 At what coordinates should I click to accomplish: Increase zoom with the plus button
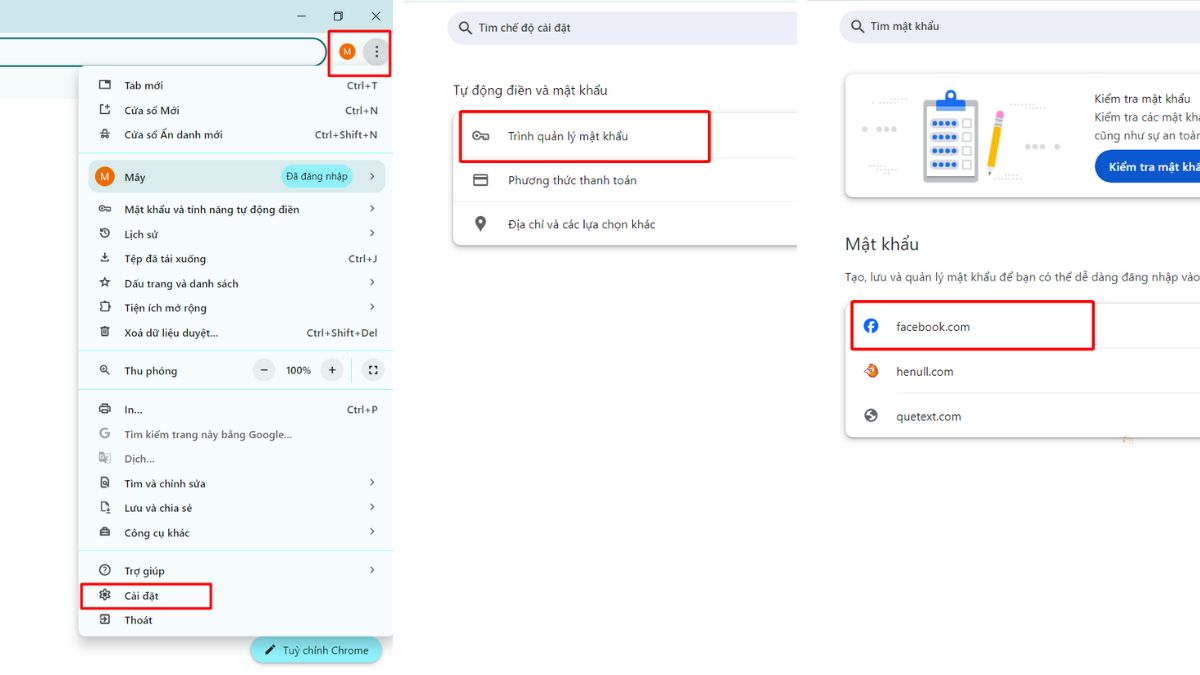point(332,370)
